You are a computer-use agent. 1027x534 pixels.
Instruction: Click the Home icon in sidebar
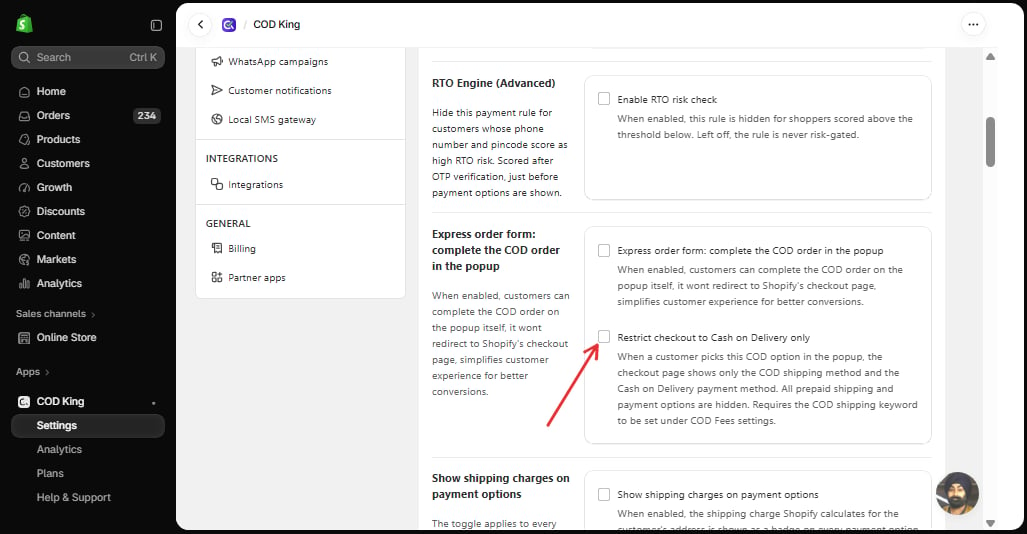tap(24, 92)
